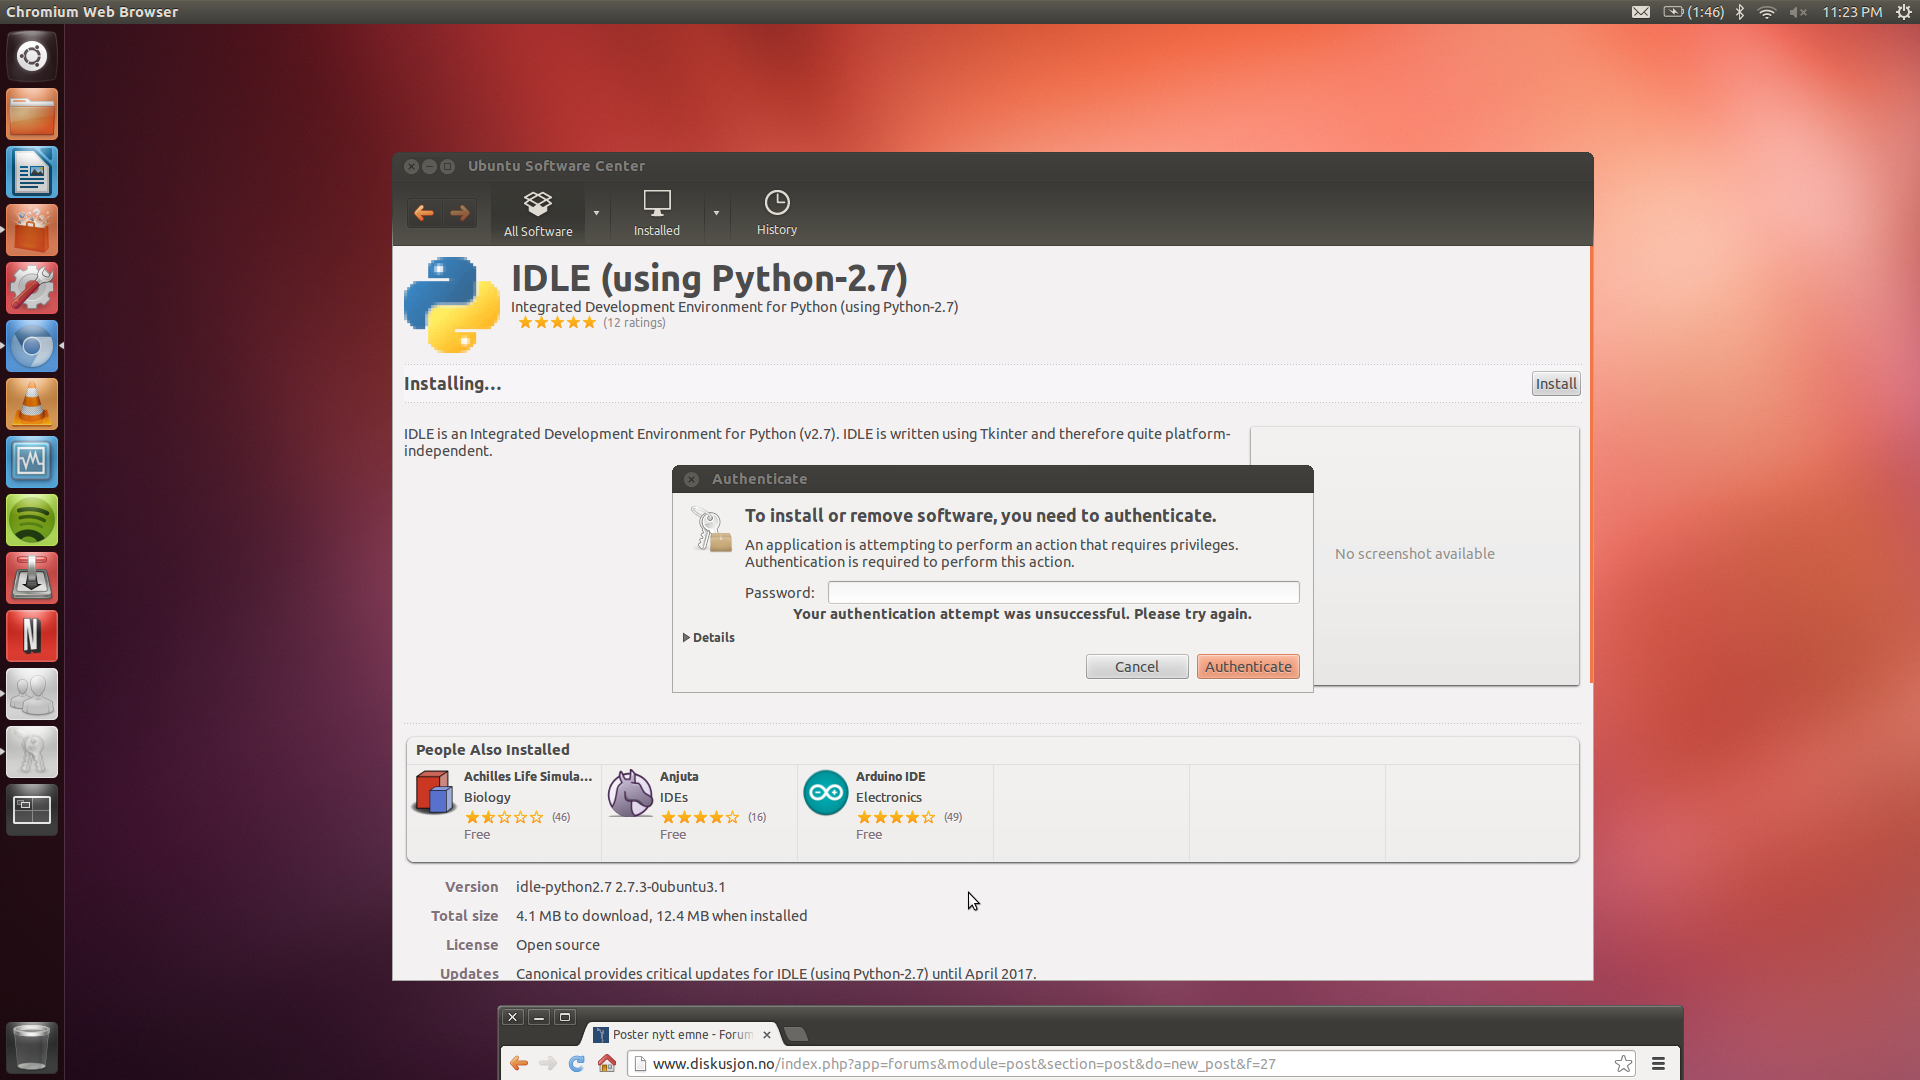Open System Monitor from launcher

(x=32, y=462)
